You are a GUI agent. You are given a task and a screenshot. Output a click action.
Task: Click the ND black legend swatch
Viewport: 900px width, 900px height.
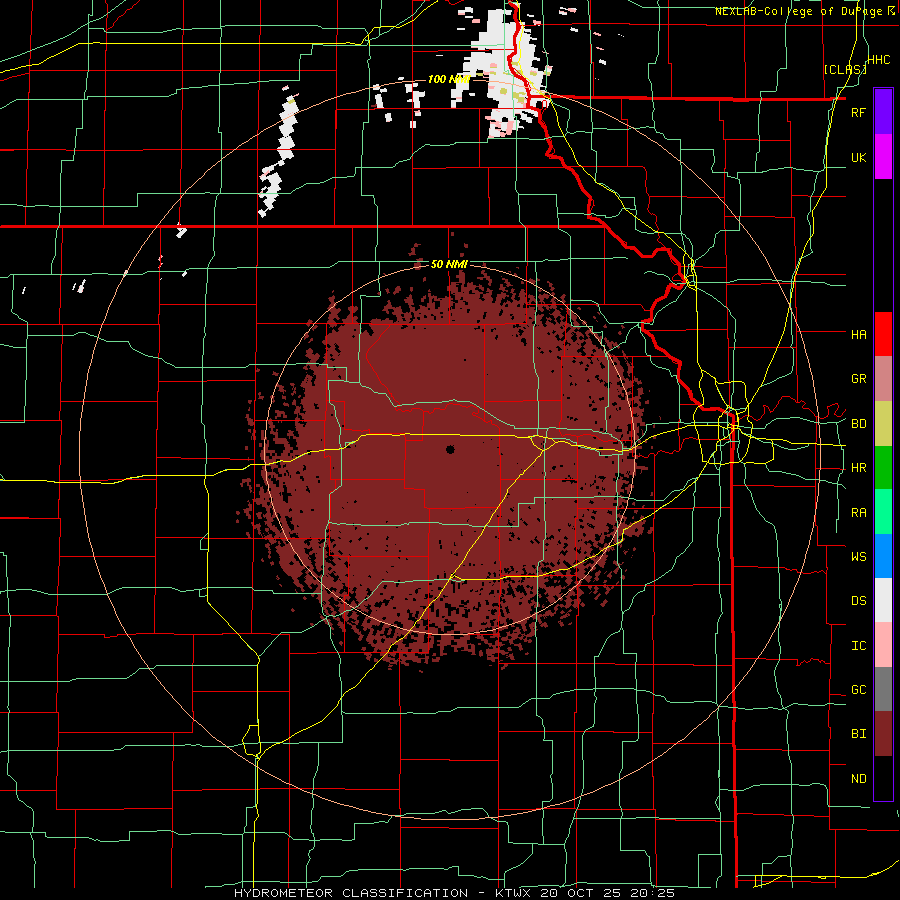[x=883, y=778]
